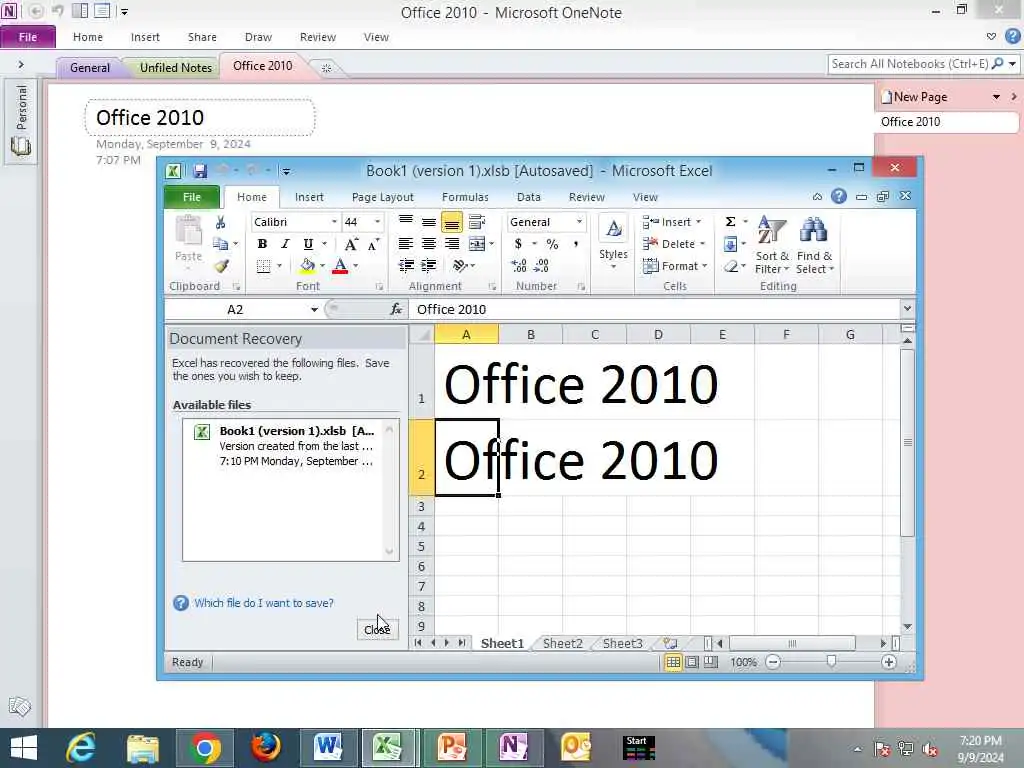Viewport: 1024px width, 768px height.
Task: Open the Delete cells dropdown arrow
Action: [x=703, y=244]
